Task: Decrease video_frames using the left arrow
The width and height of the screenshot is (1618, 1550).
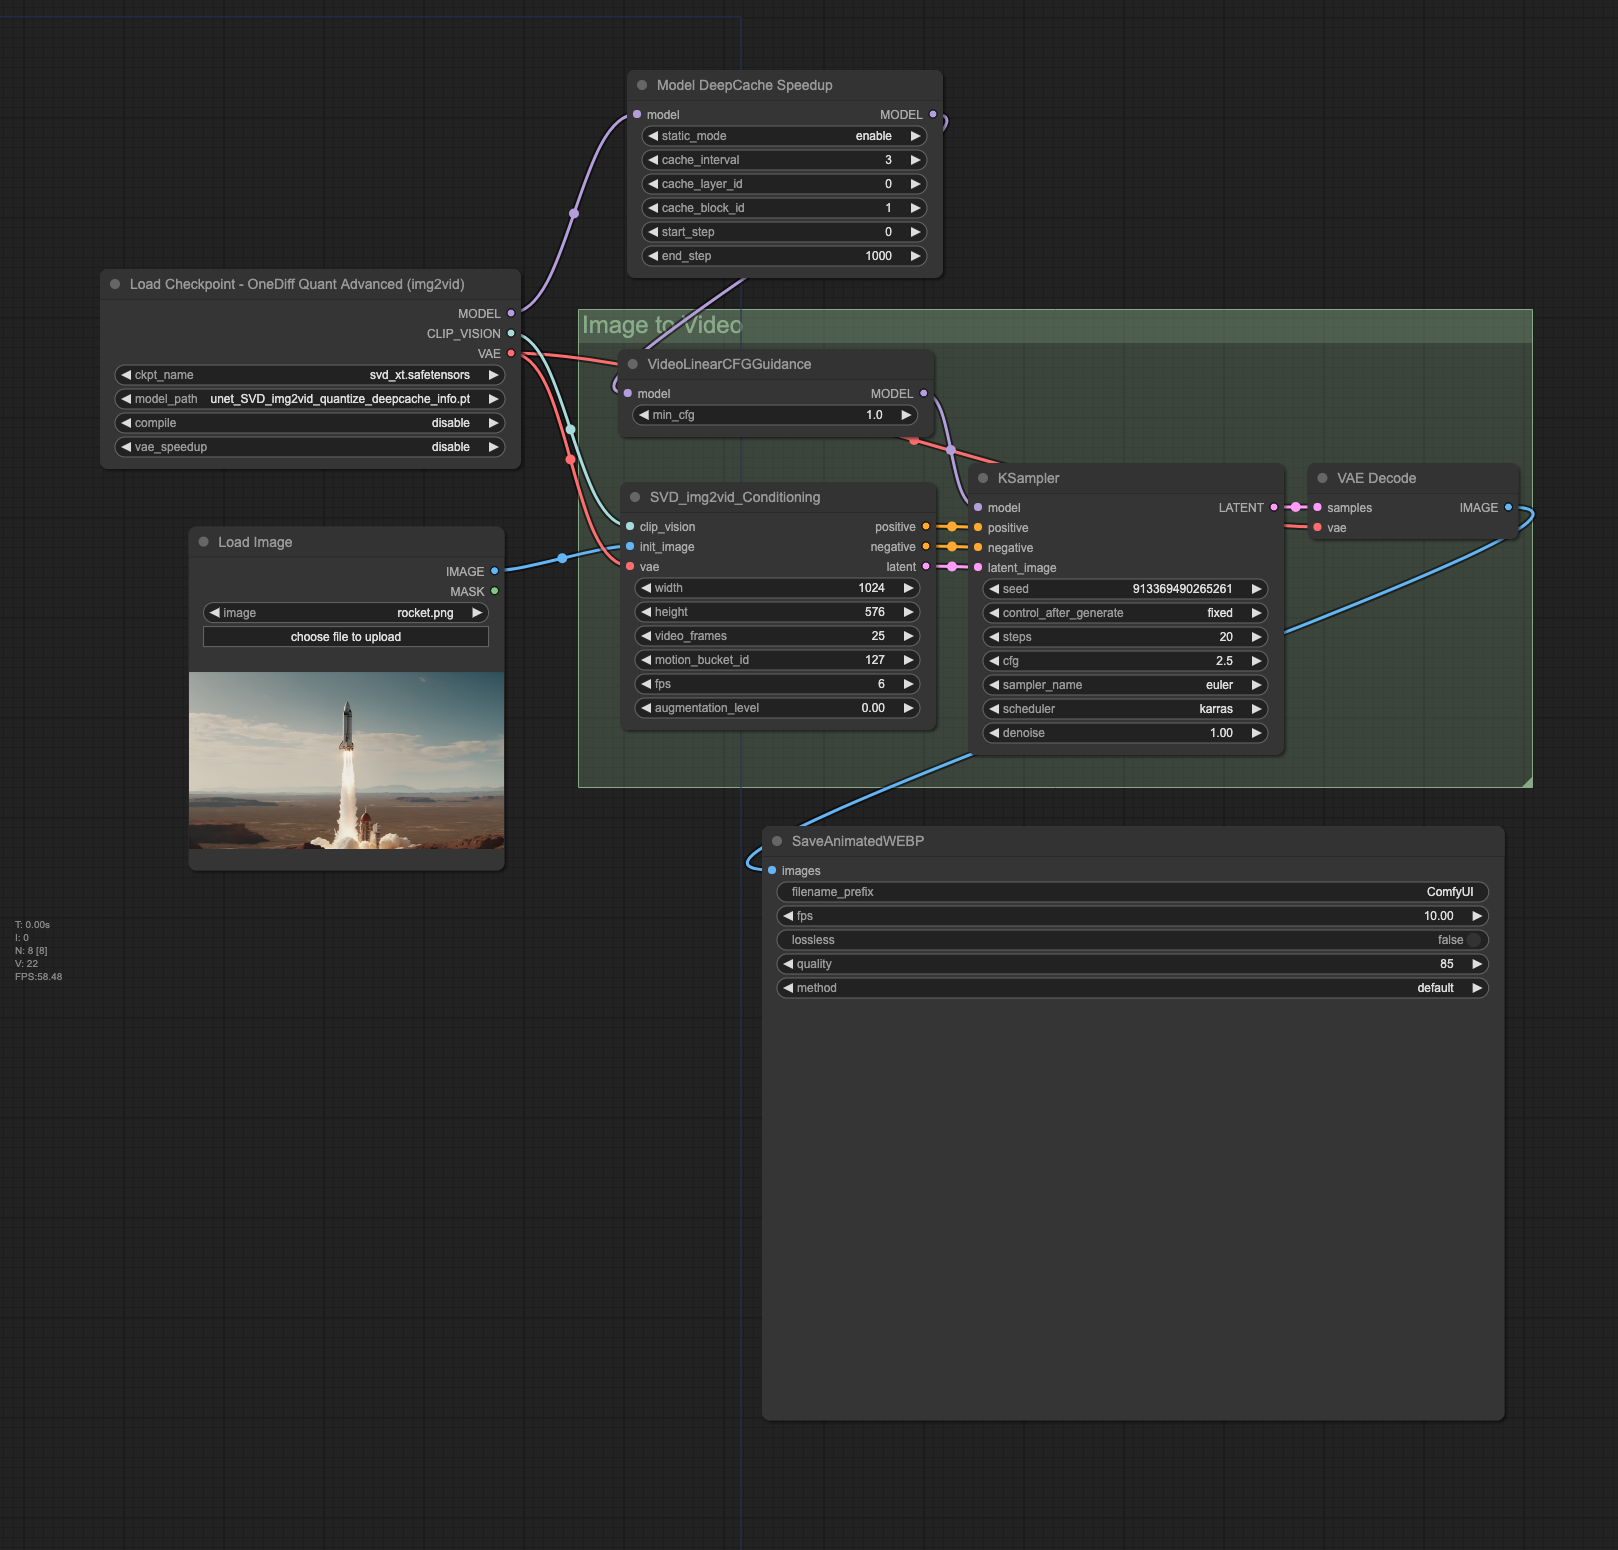Action: point(646,636)
